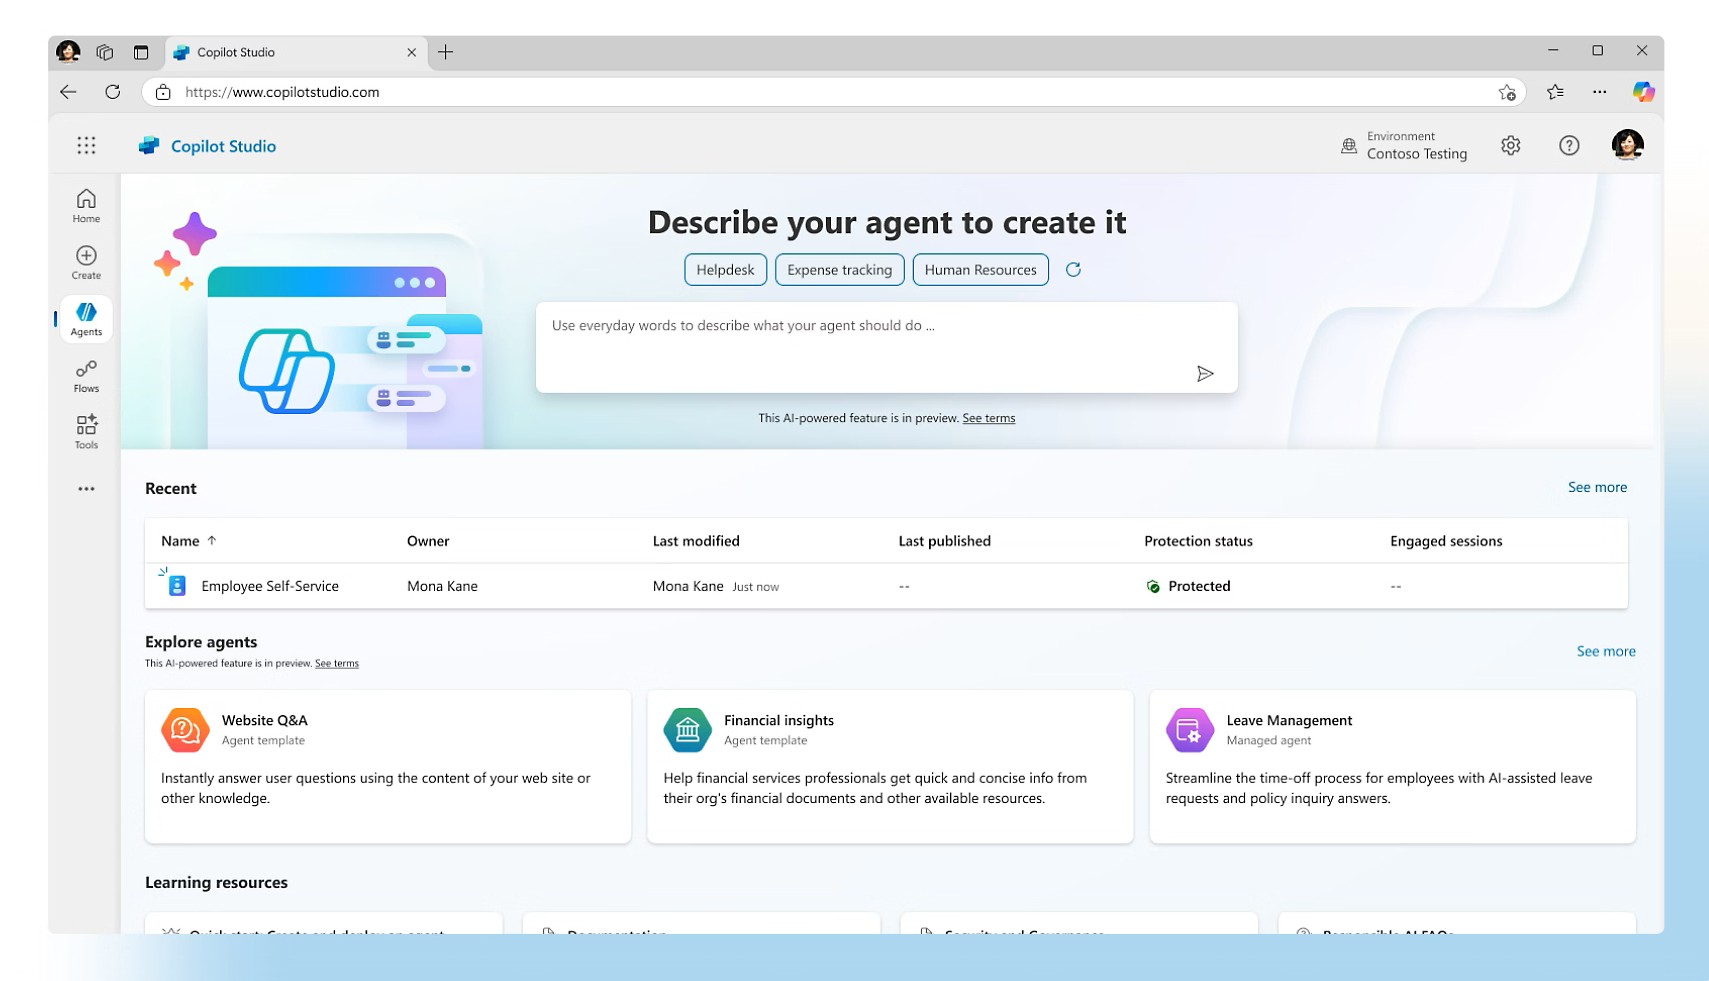Open the Mona Kane profile avatar

pos(1628,145)
